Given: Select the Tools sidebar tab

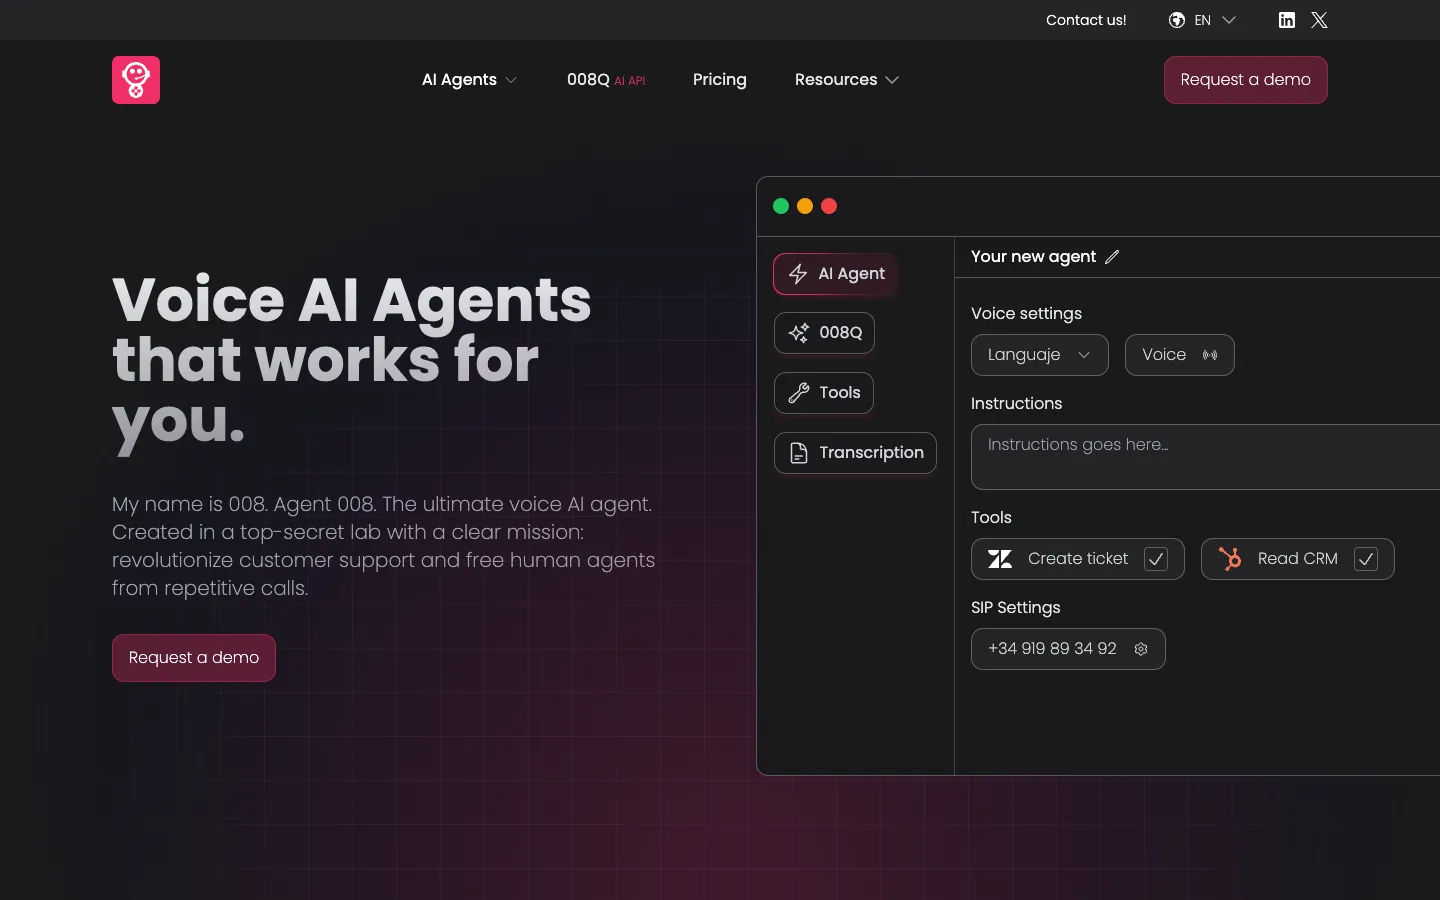Looking at the screenshot, I should point(824,393).
